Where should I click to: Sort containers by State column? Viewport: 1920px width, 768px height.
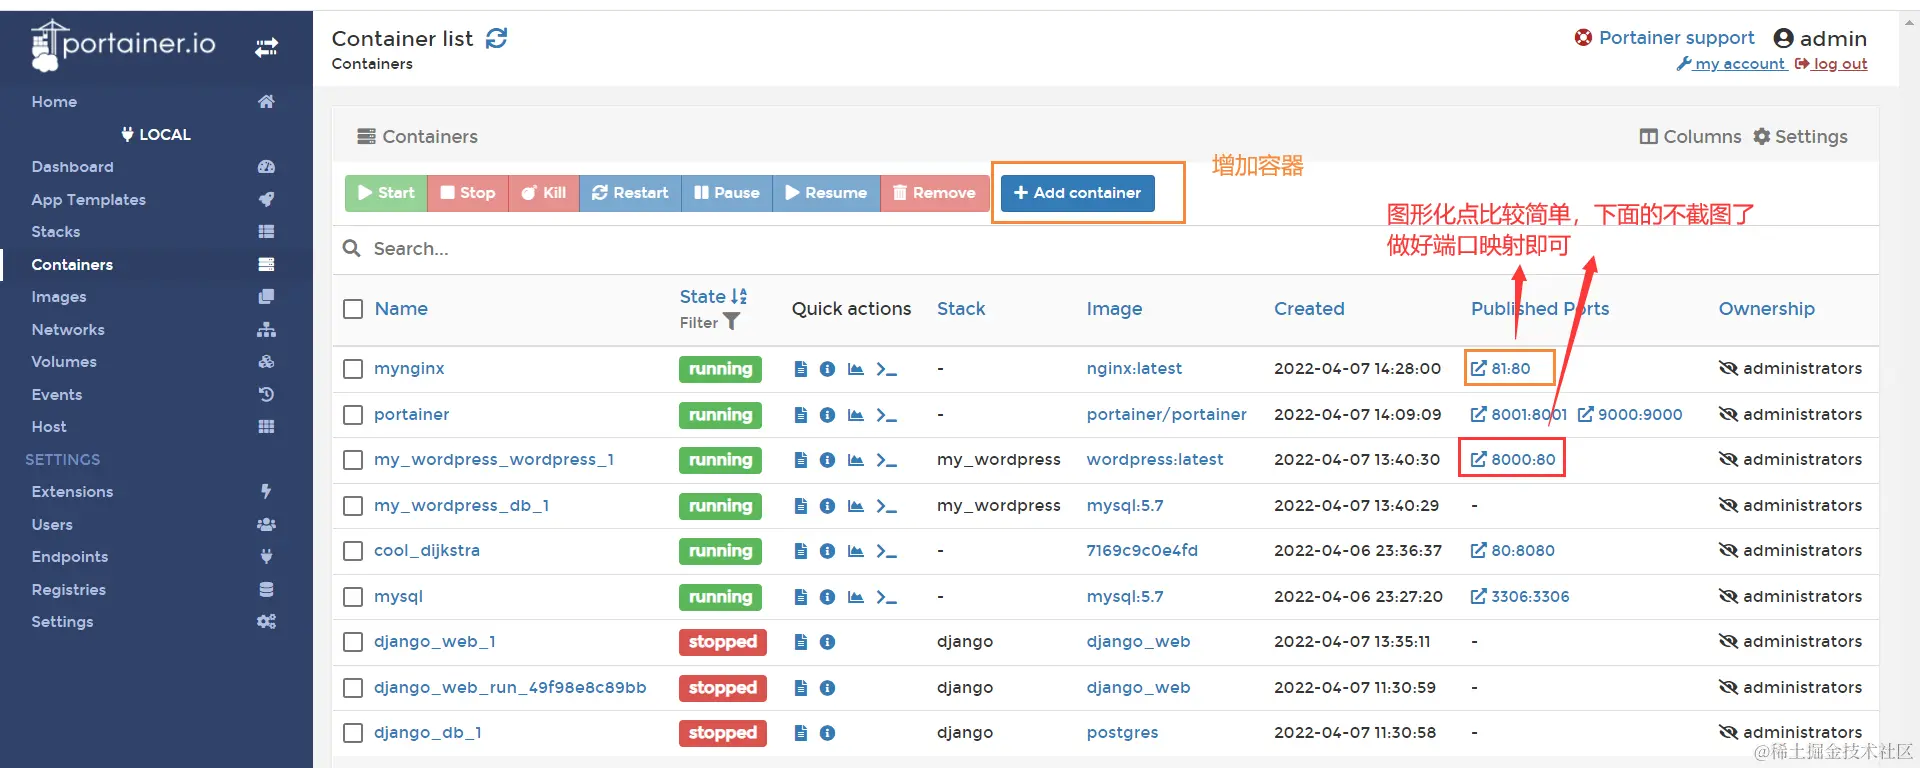click(713, 297)
